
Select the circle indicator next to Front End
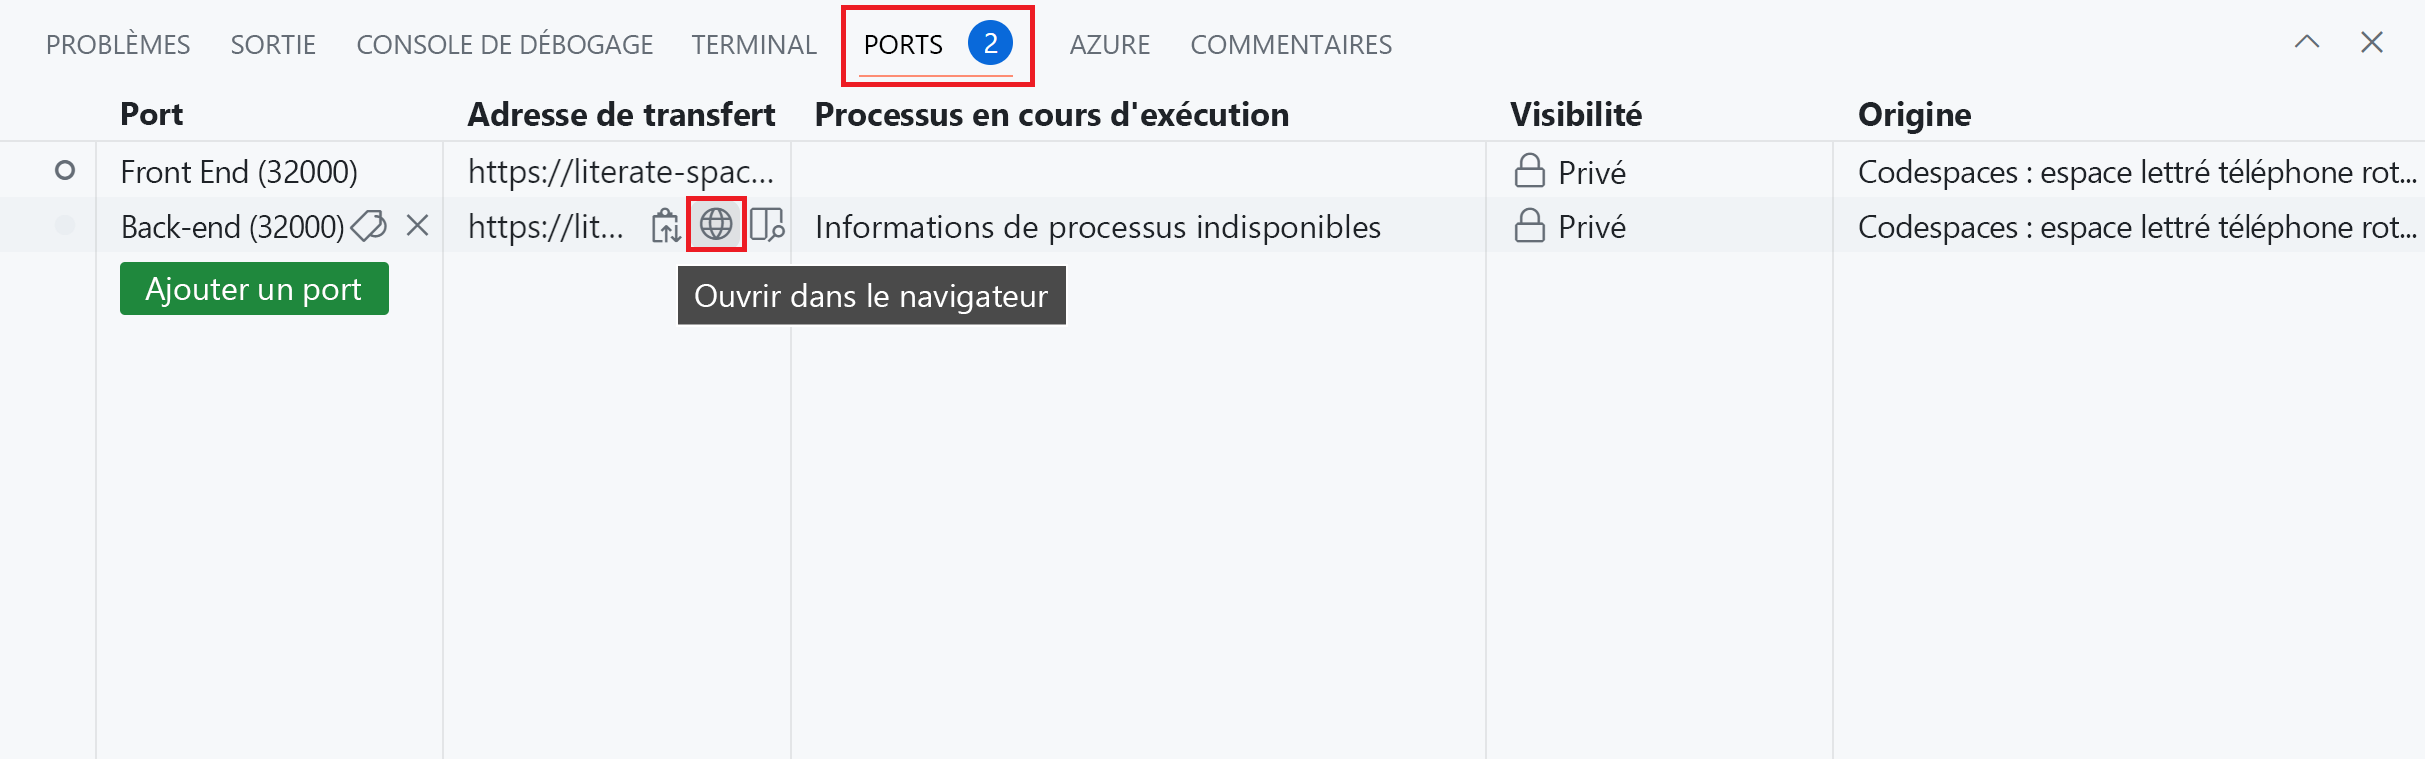[x=64, y=171]
